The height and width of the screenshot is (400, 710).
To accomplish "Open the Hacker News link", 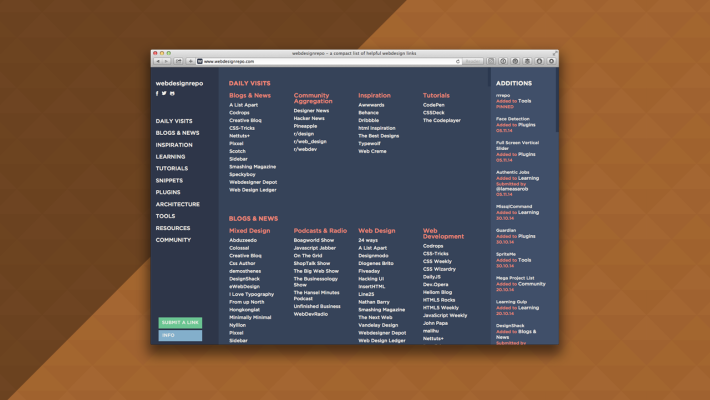I will click(x=309, y=118).
